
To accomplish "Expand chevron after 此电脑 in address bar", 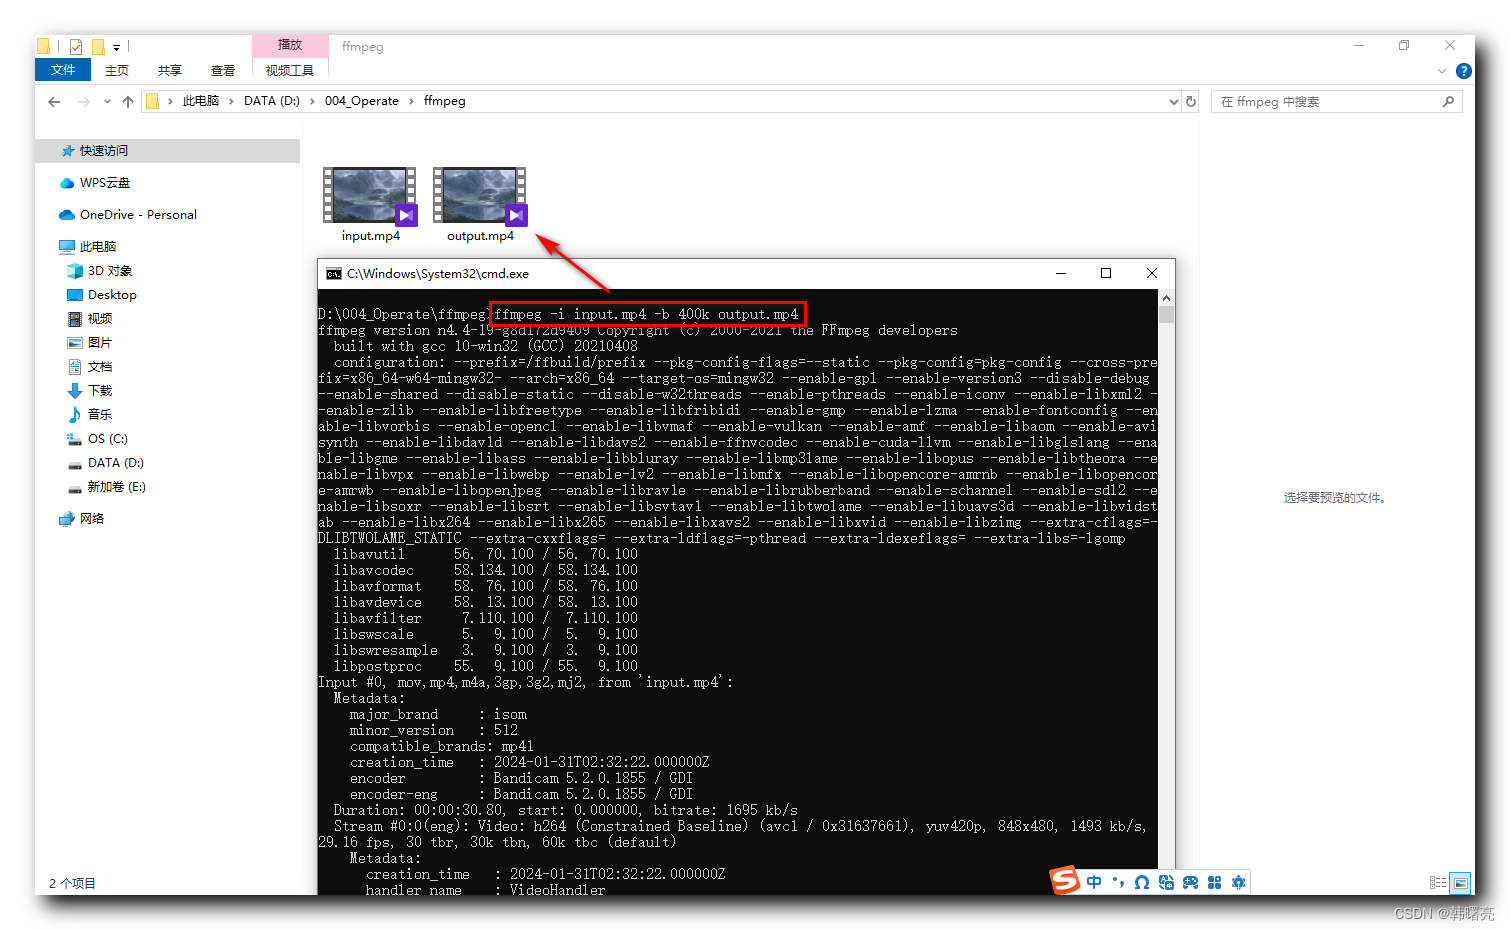I will coord(232,101).
